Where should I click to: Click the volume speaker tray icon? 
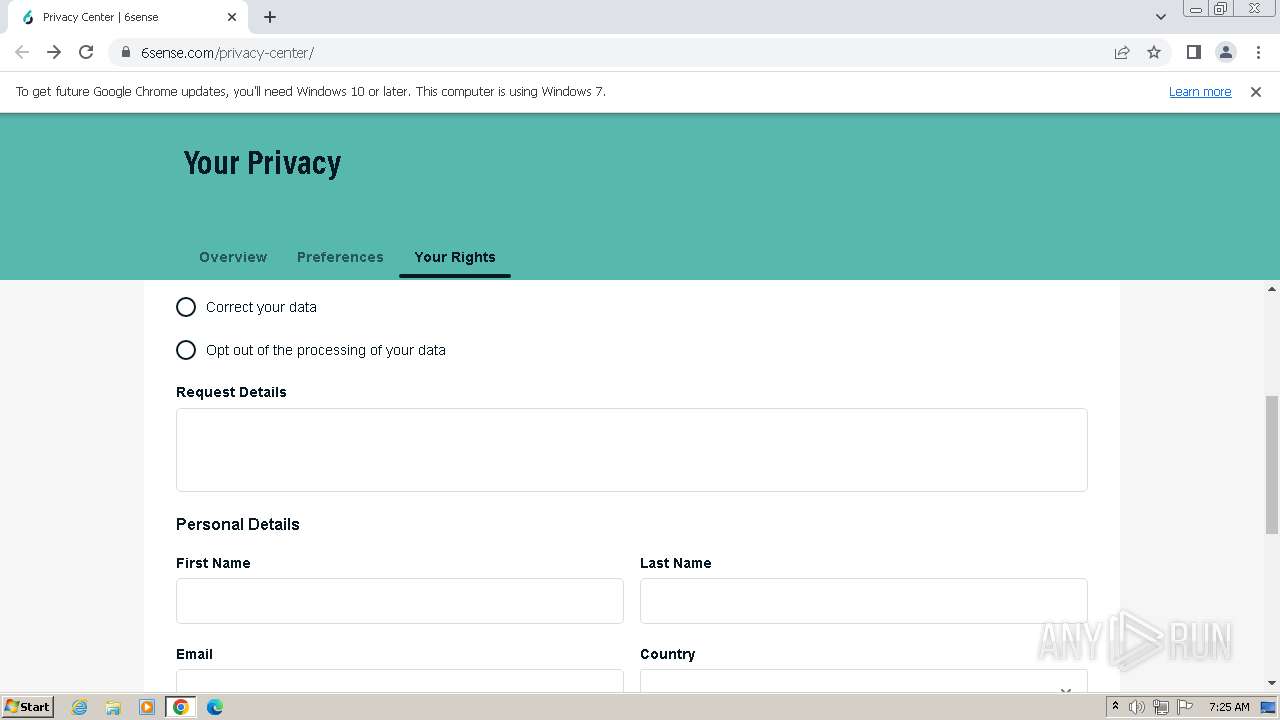(x=1137, y=707)
